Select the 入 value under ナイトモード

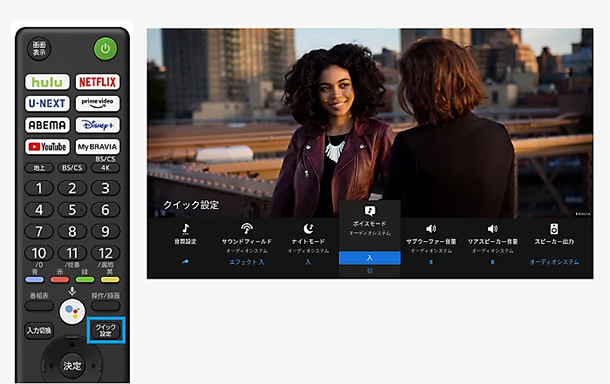click(308, 262)
